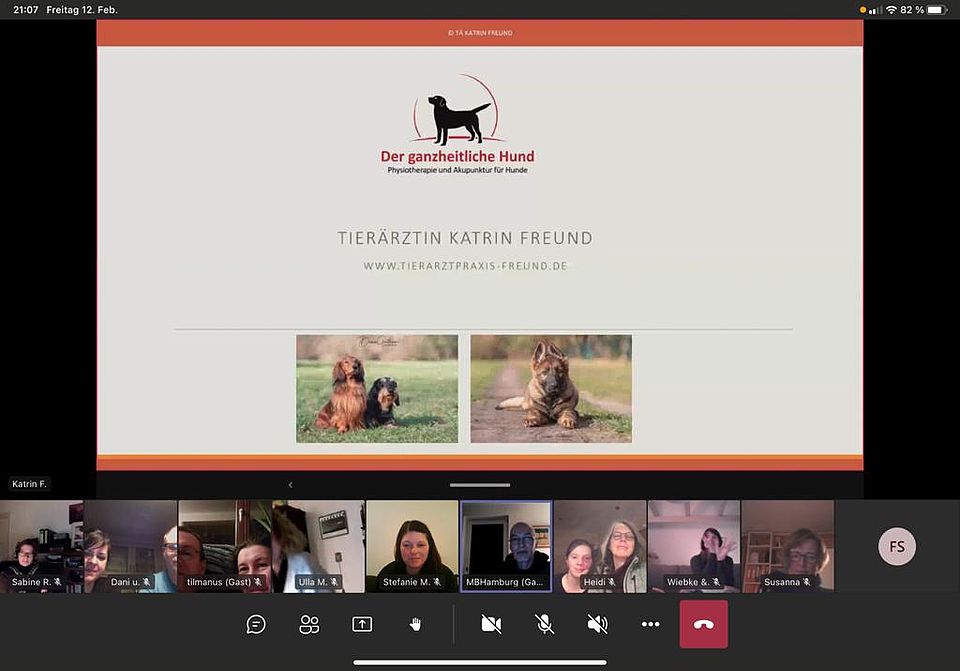This screenshot has width=960, height=671.
Task: Tap the iPad home indicator bar
Action: [x=480, y=662]
